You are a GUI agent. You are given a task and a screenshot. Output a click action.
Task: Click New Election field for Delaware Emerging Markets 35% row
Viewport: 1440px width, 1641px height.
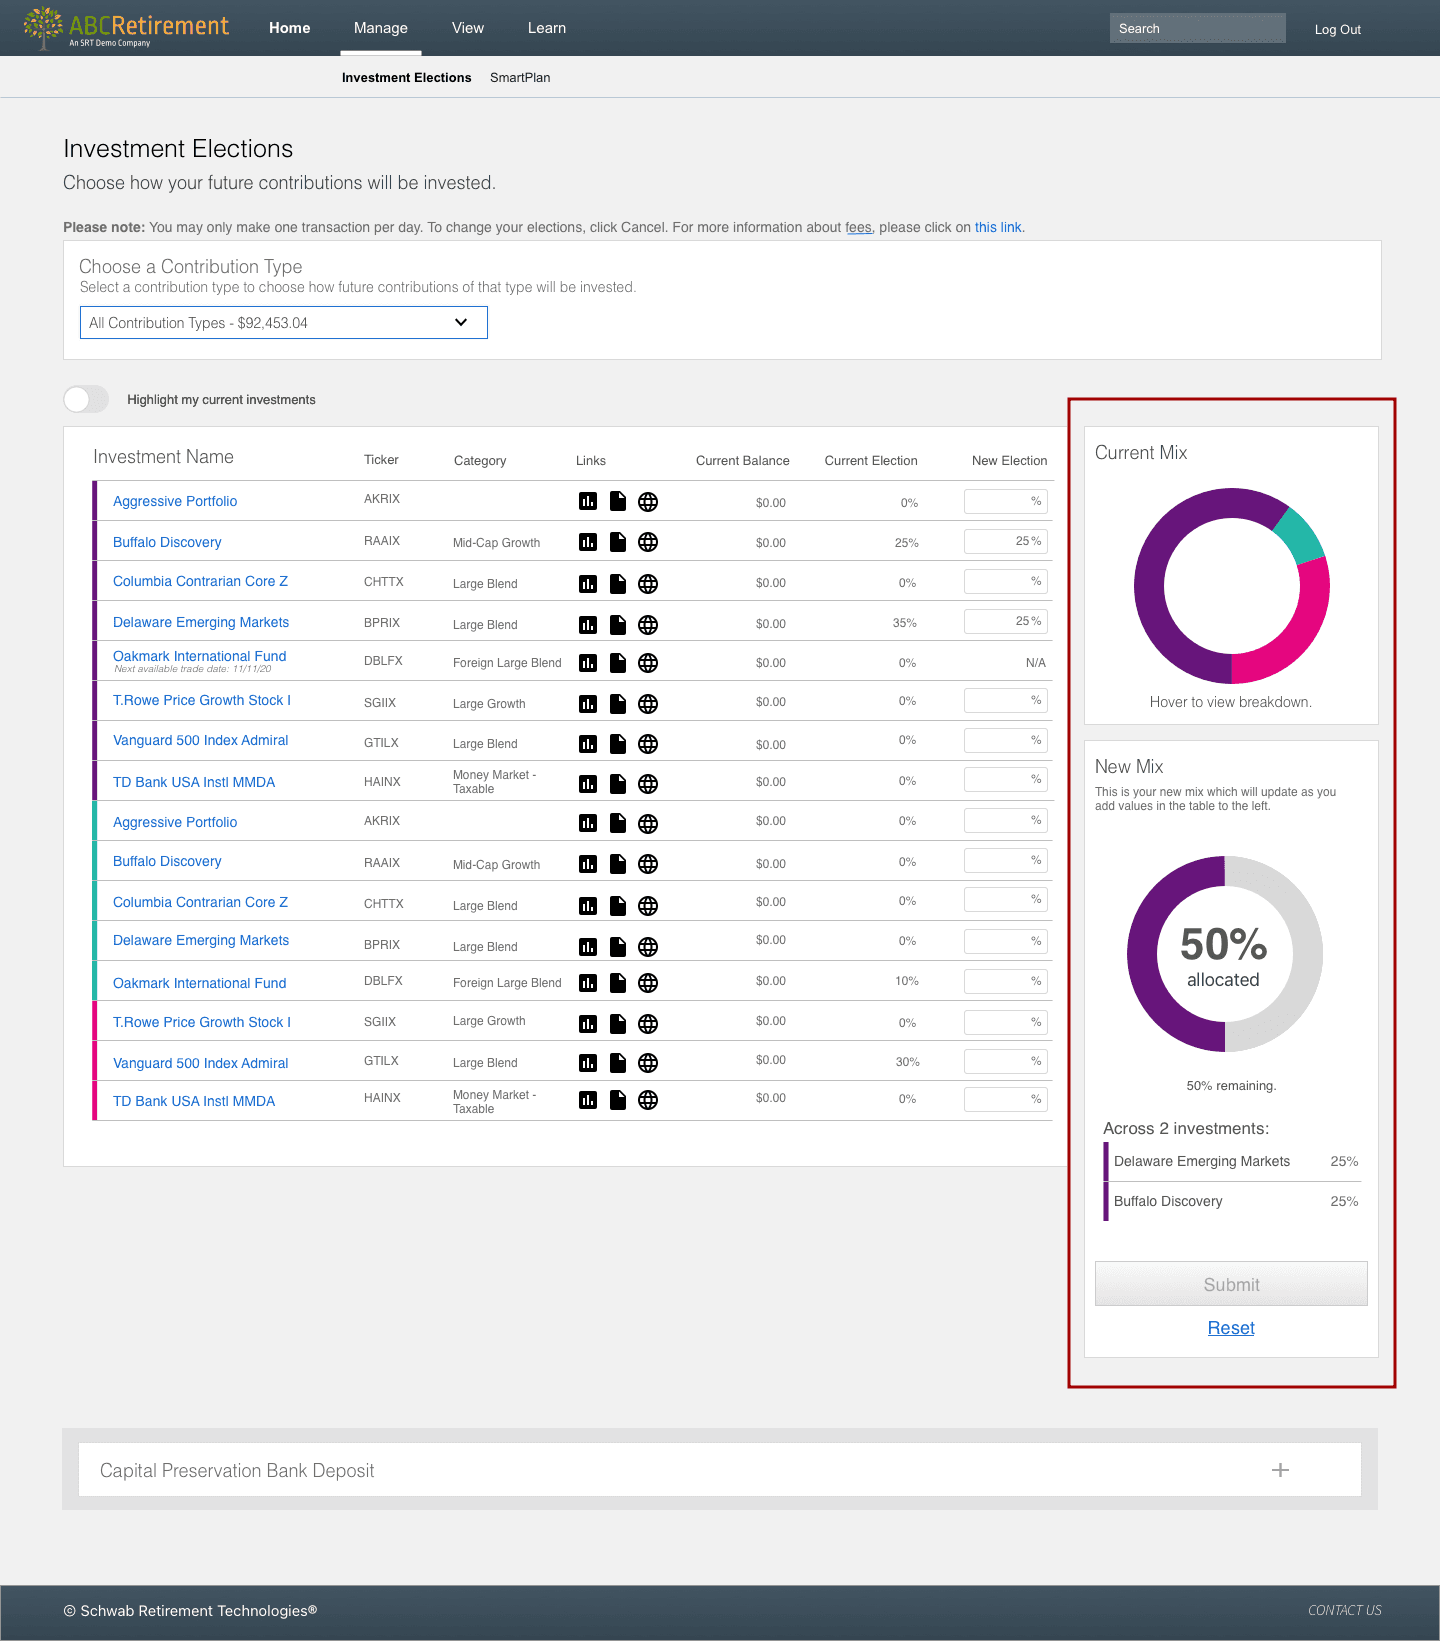[x=1006, y=621]
